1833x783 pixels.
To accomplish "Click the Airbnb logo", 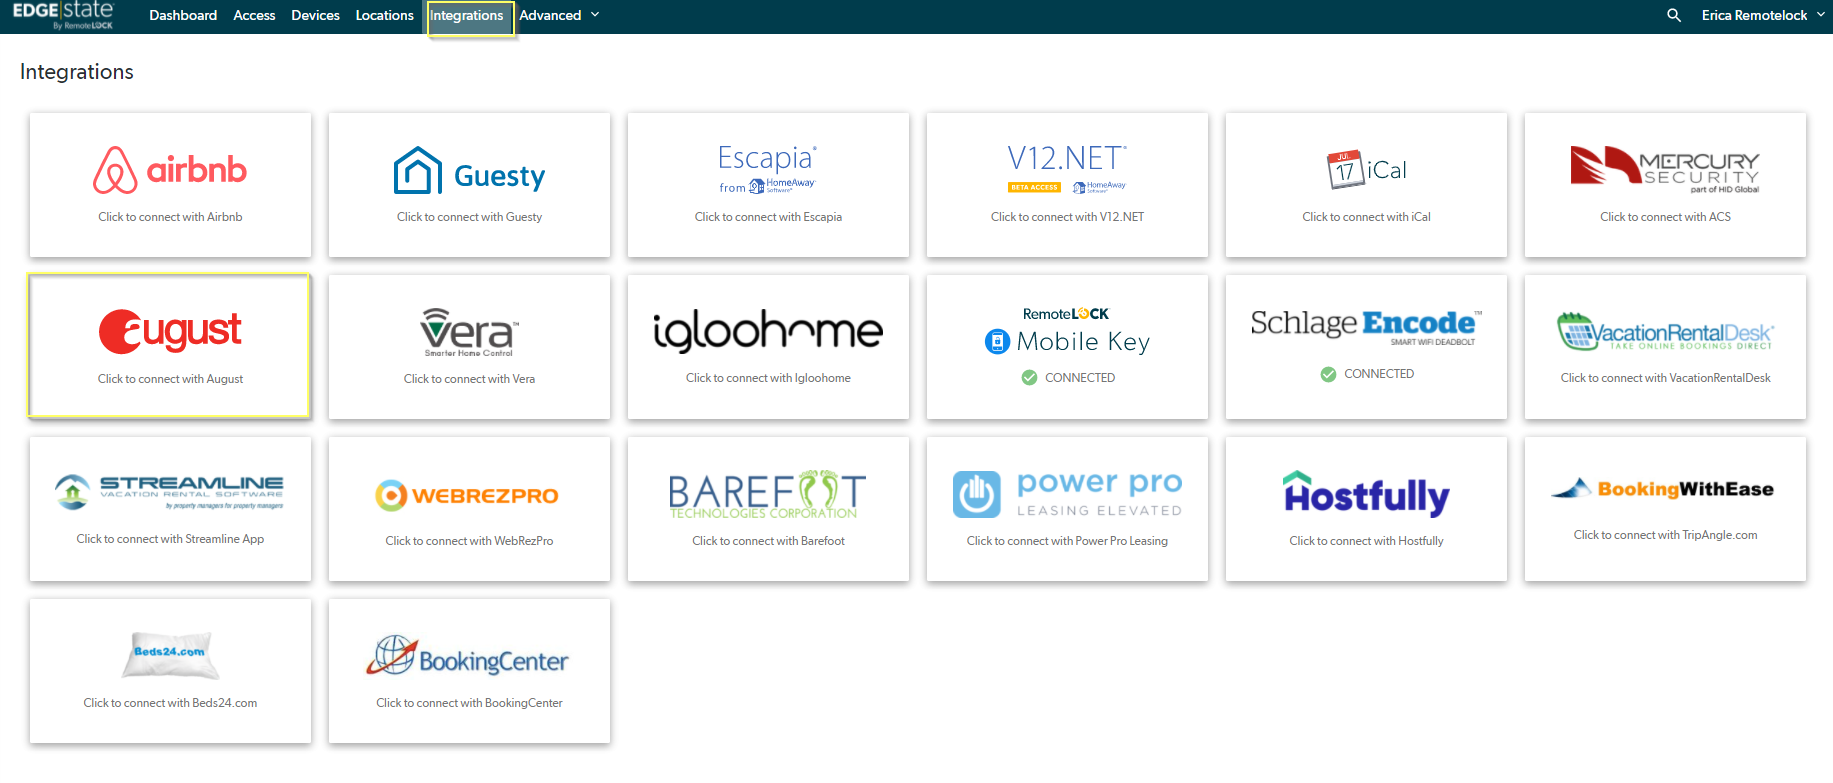I will (x=170, y=170).
